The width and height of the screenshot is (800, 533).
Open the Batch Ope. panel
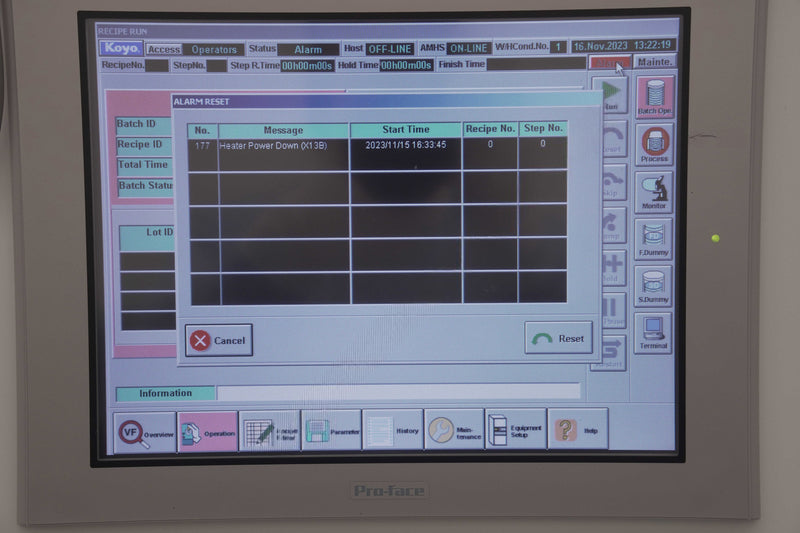click(654, 97)
